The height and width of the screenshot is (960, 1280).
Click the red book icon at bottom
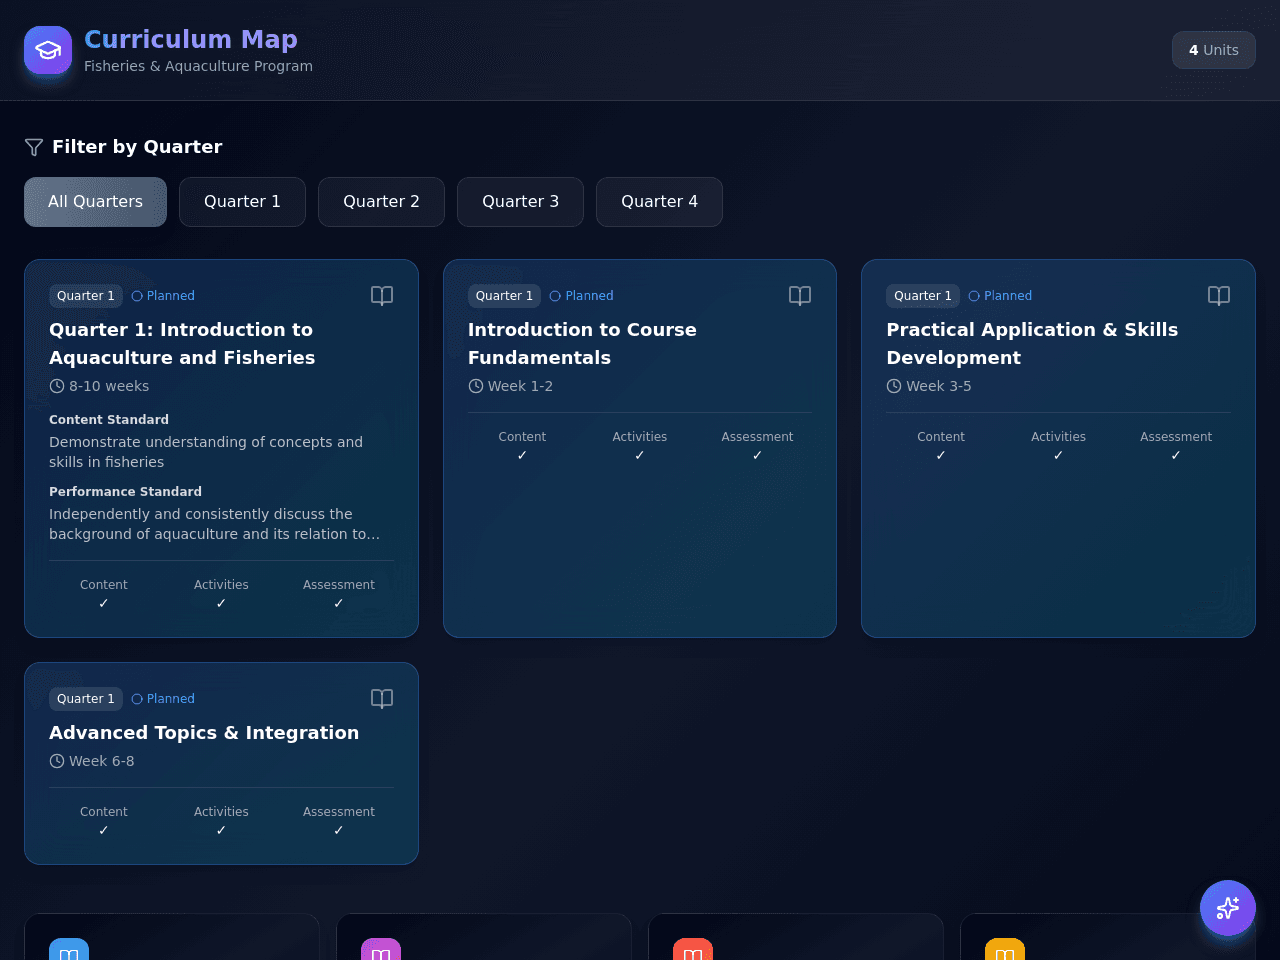coord(693,949)
